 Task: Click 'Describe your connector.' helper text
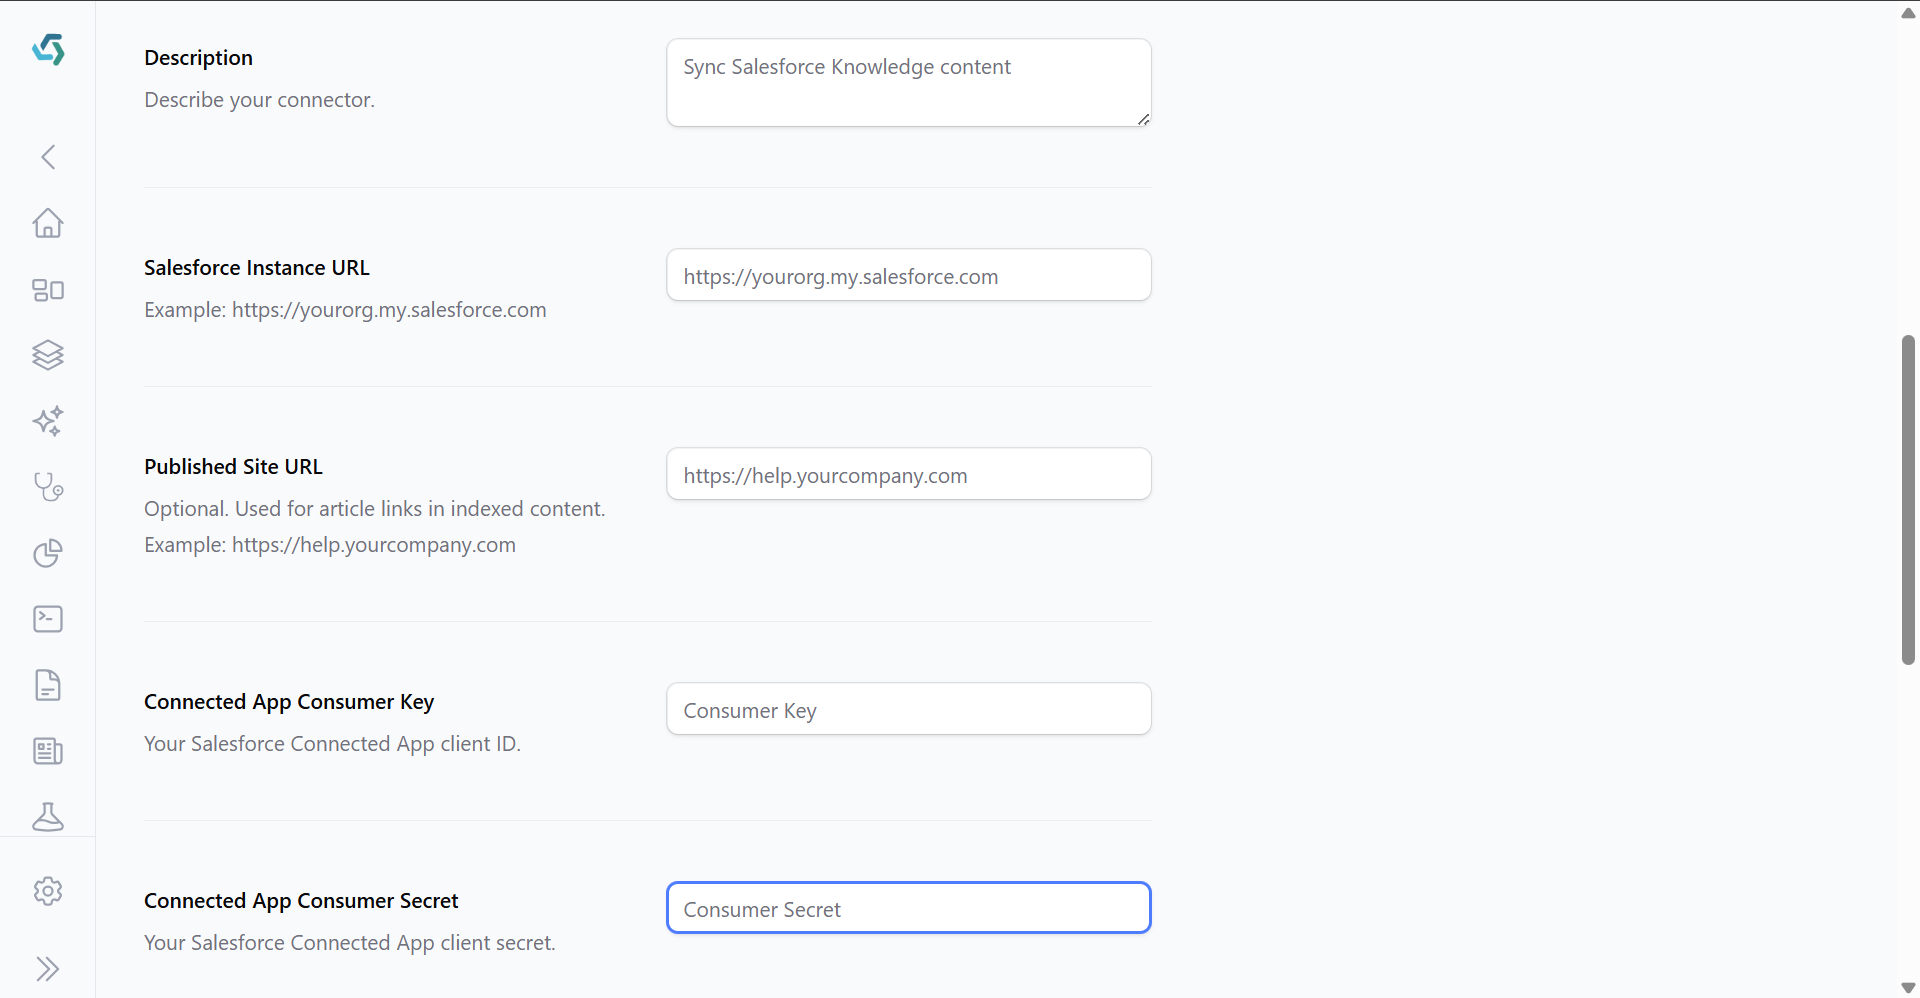[260, 100]
